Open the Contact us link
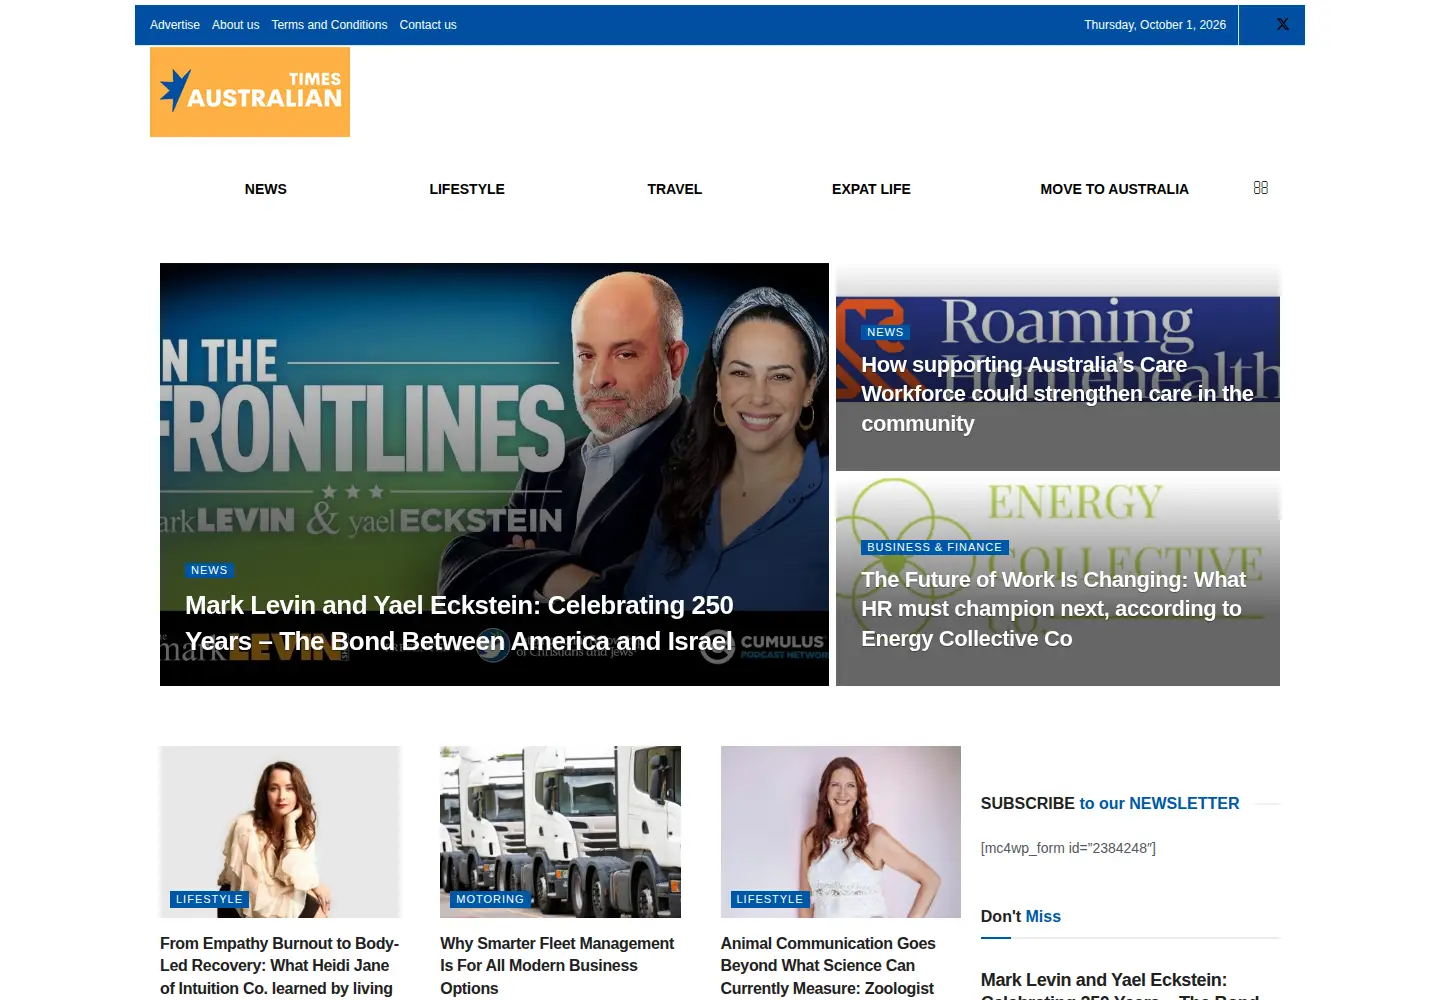The height and width of the screenshot is (1000, 1440). (x=428, y=25)
